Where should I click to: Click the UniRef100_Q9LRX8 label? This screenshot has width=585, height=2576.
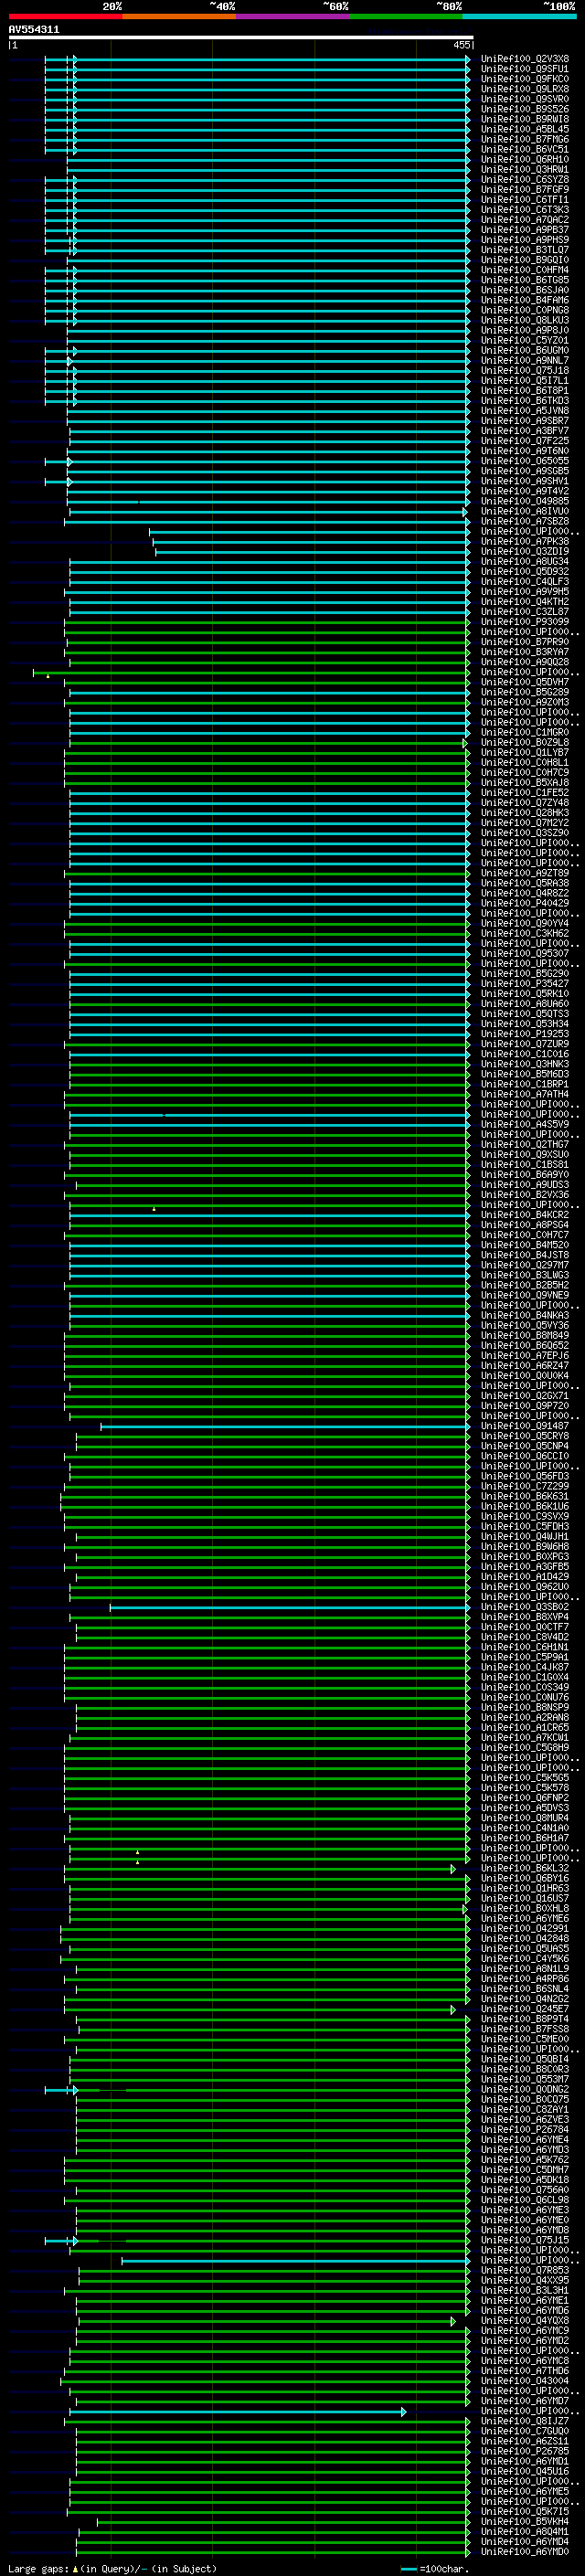tap(525, 89)
